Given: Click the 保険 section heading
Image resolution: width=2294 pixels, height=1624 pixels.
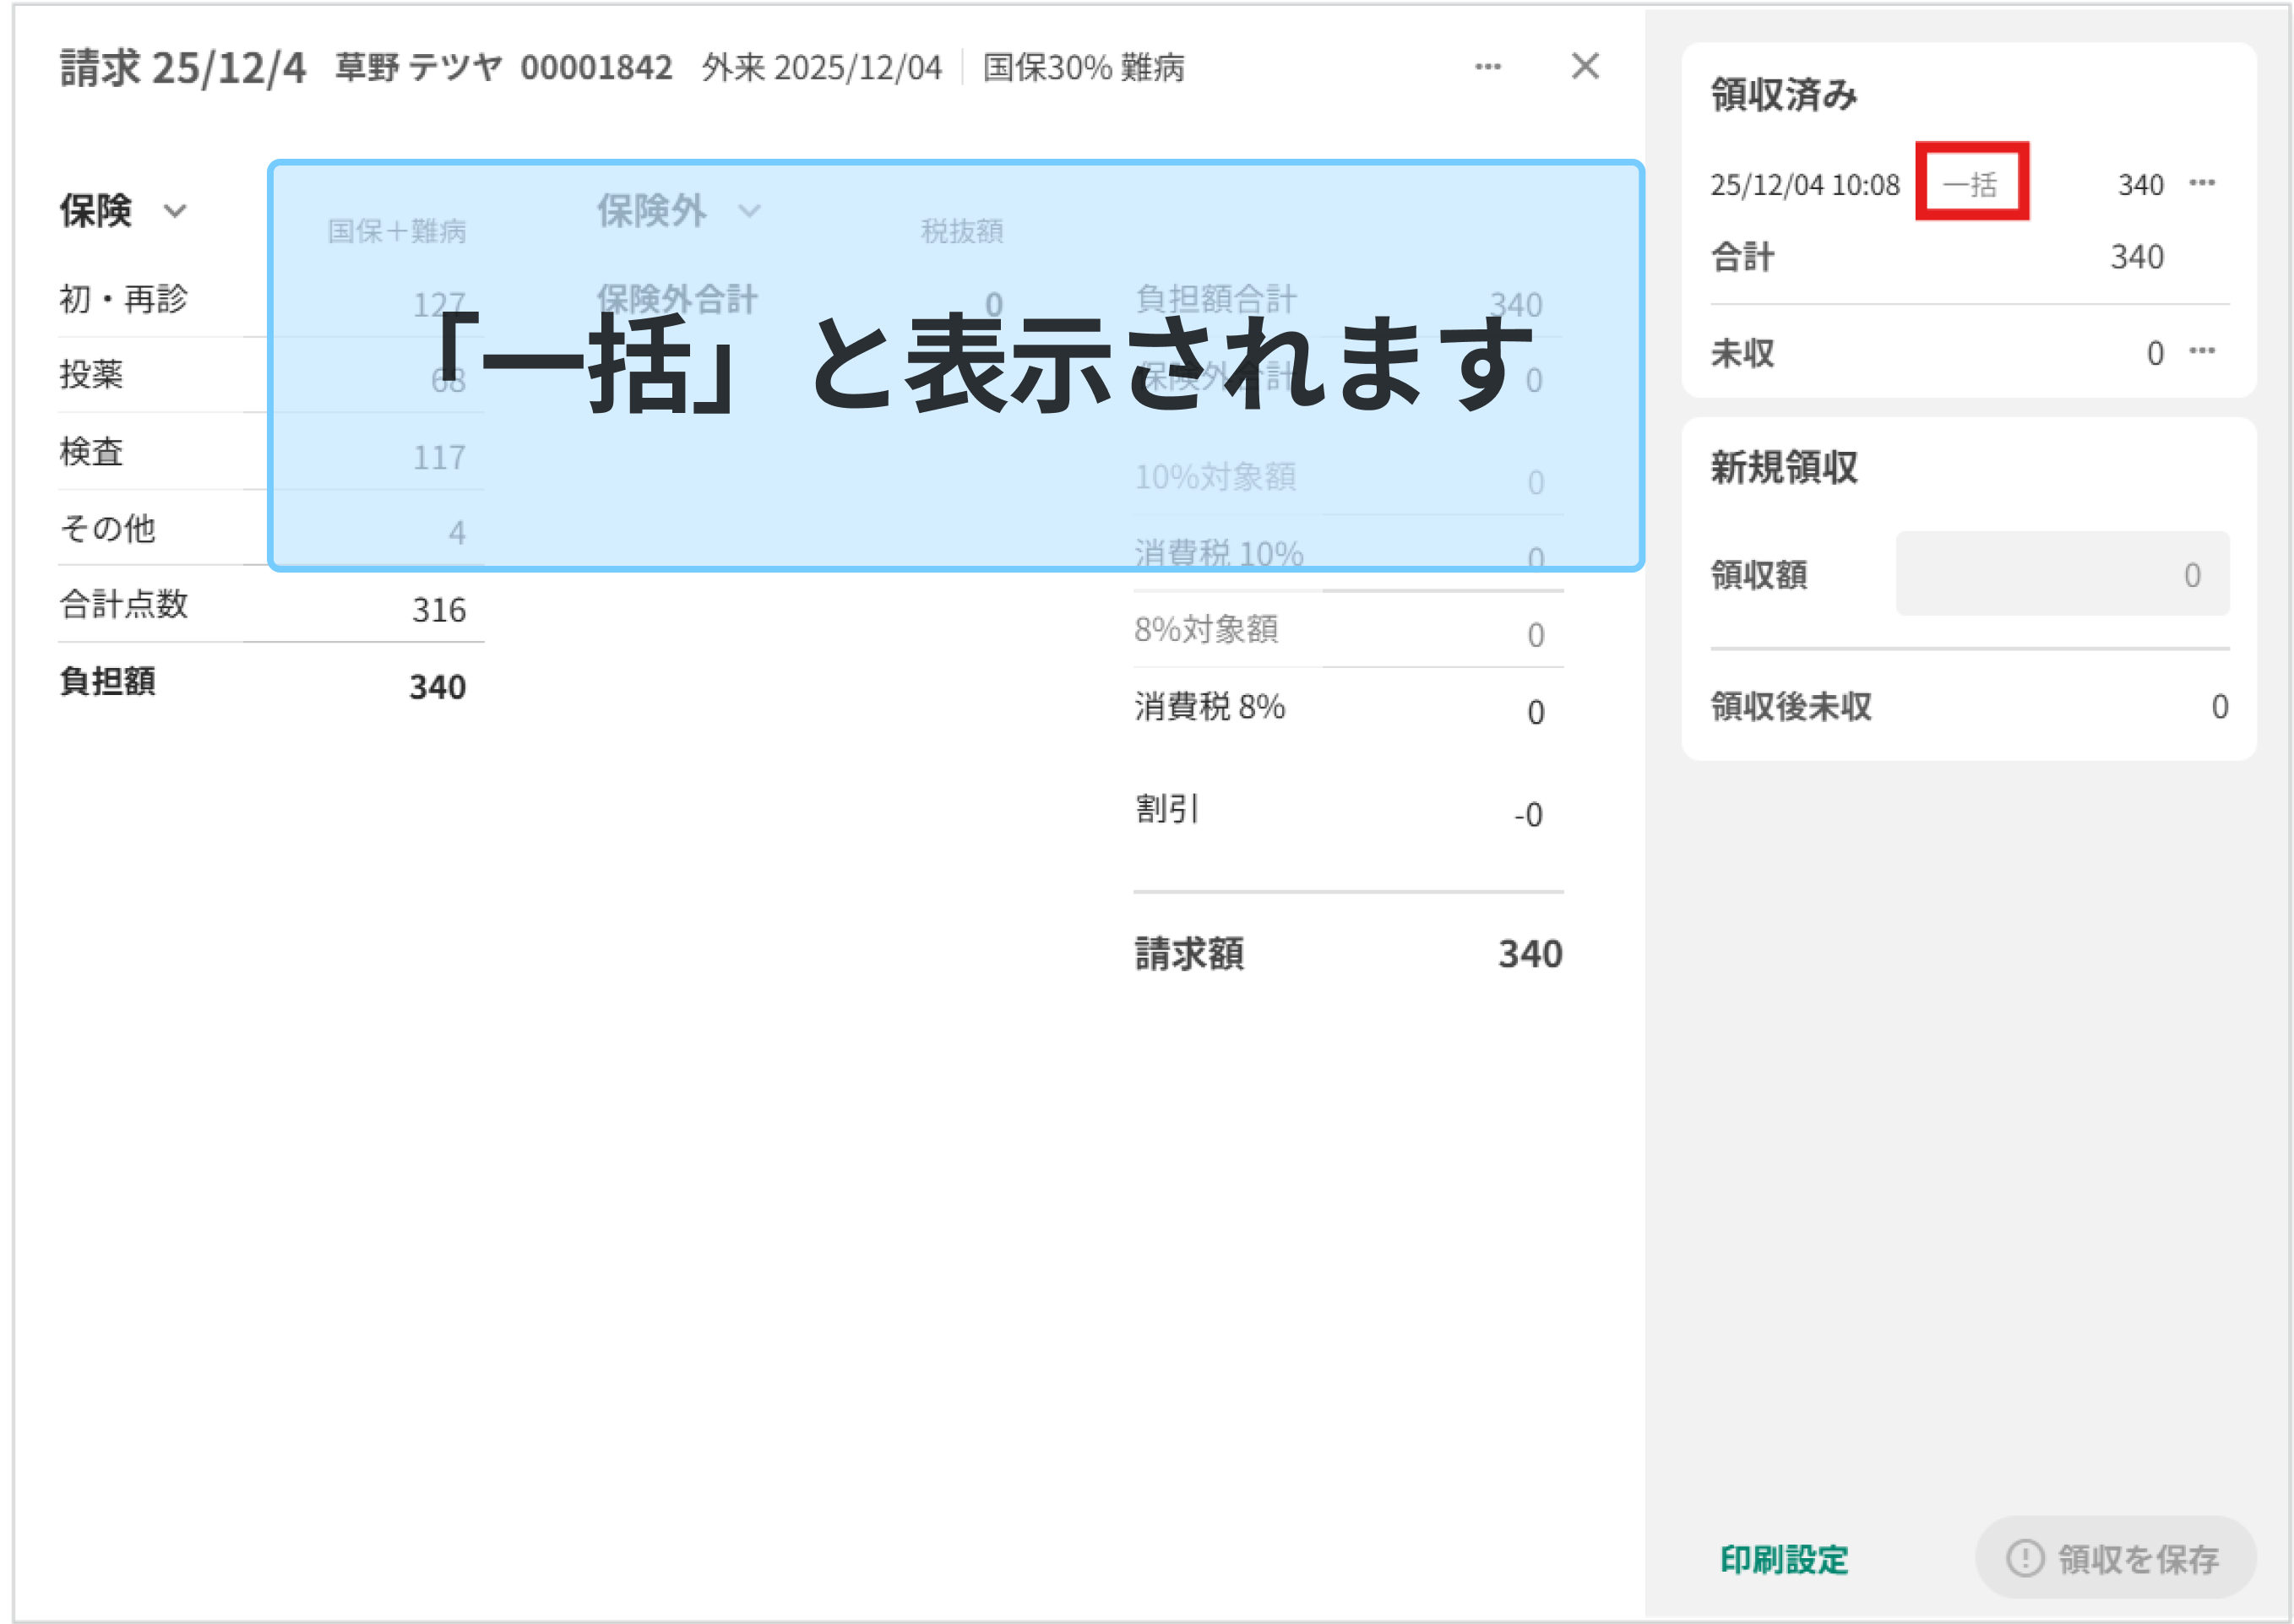Looking at the screenshot, I should [x=96, y=211].
